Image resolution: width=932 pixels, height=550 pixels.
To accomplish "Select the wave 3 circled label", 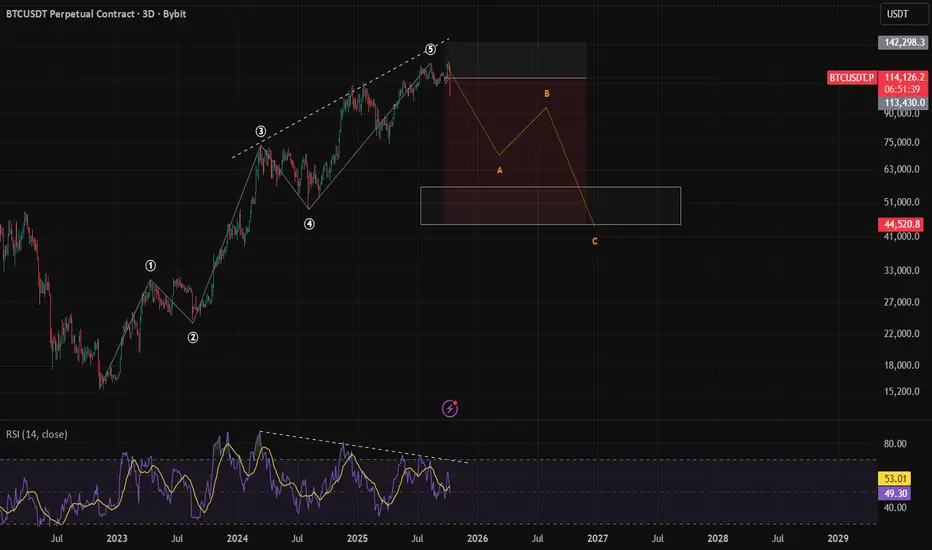I will 260,131.
